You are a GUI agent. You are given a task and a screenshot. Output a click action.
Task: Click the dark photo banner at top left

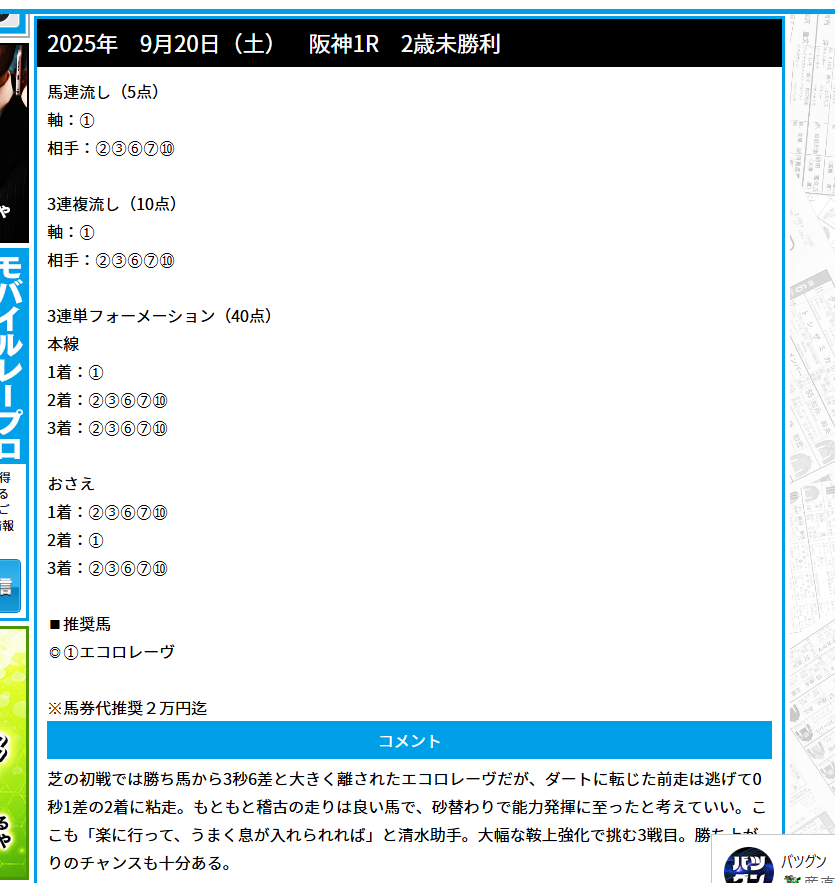click(13, 140)
